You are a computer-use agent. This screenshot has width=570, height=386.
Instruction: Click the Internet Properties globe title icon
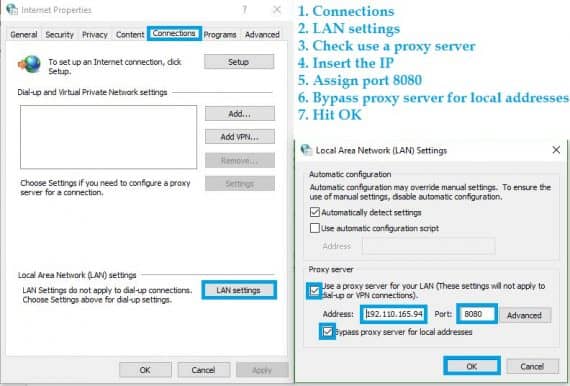[x=12, y=9]
